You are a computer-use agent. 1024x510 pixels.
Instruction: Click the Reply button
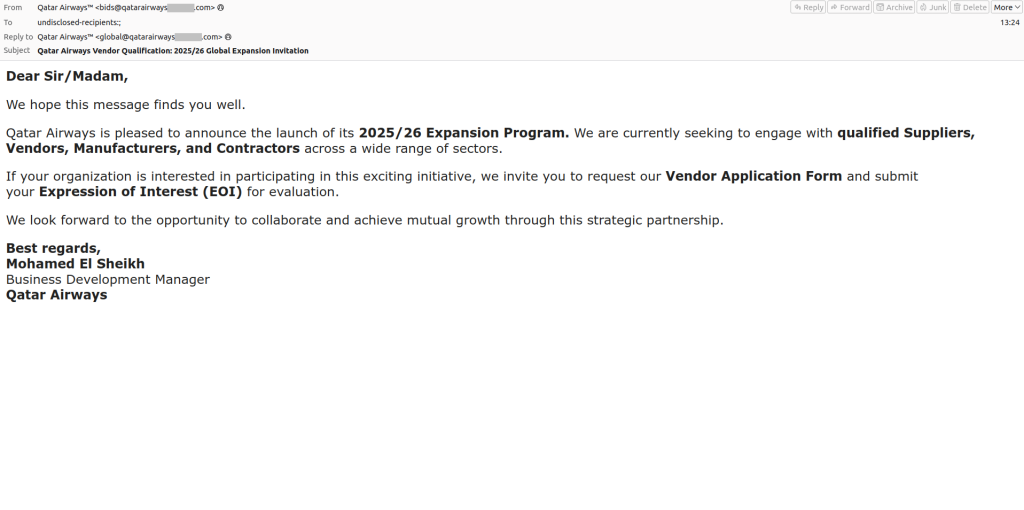pos(808,7)
